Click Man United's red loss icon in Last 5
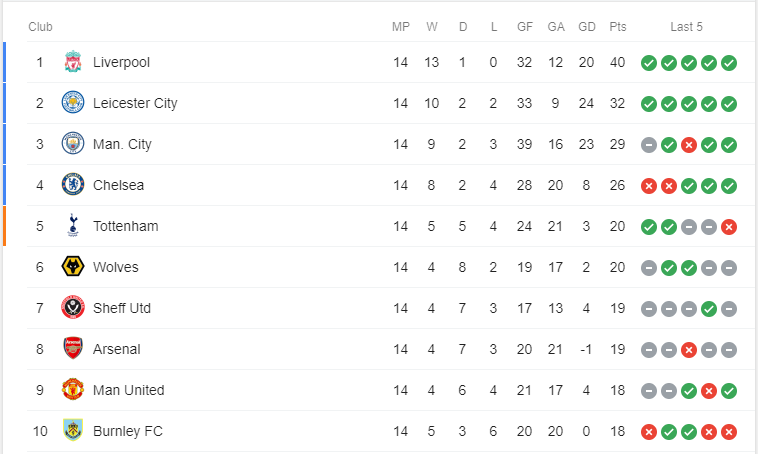Image resolution: width=758 pixels, height=454 pixels. coord(709,390)
